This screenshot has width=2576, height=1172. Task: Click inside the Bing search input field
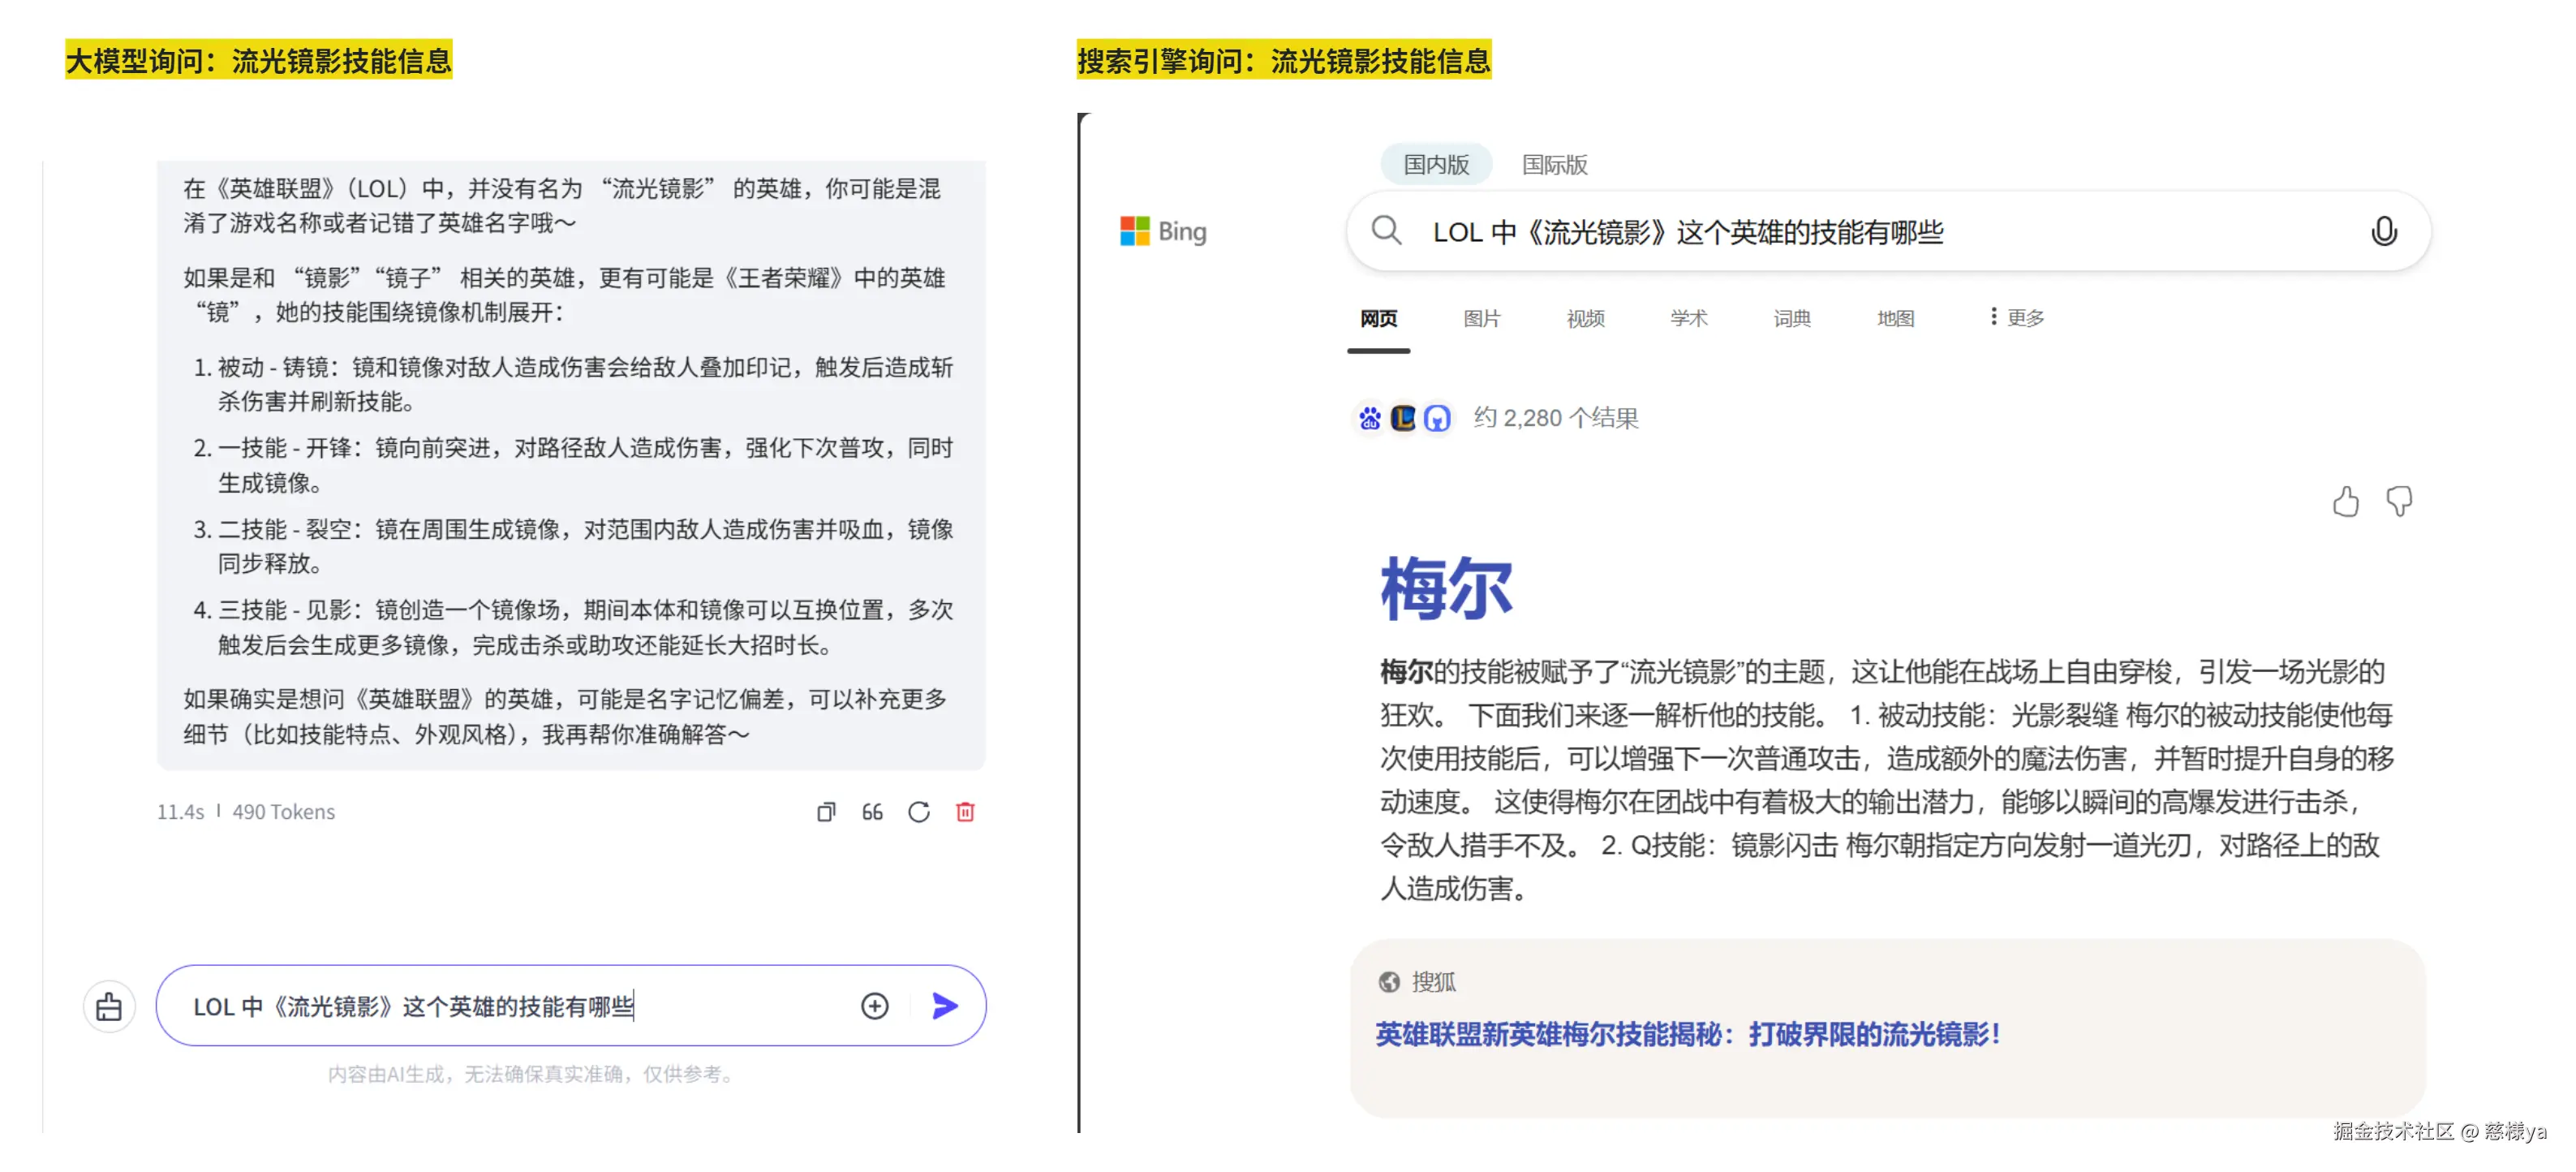point(1800,231)
